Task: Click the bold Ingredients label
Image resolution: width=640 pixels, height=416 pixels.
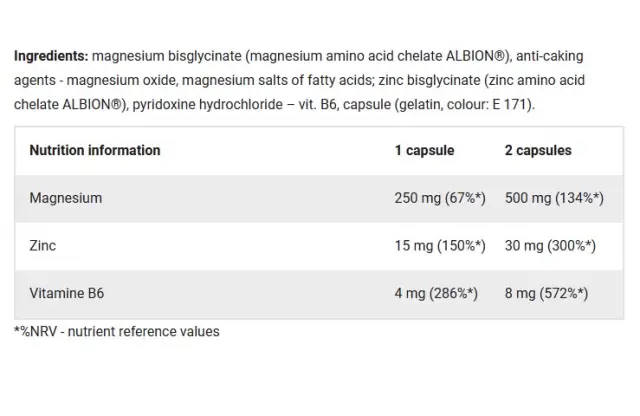Action: tap(51, 56)
